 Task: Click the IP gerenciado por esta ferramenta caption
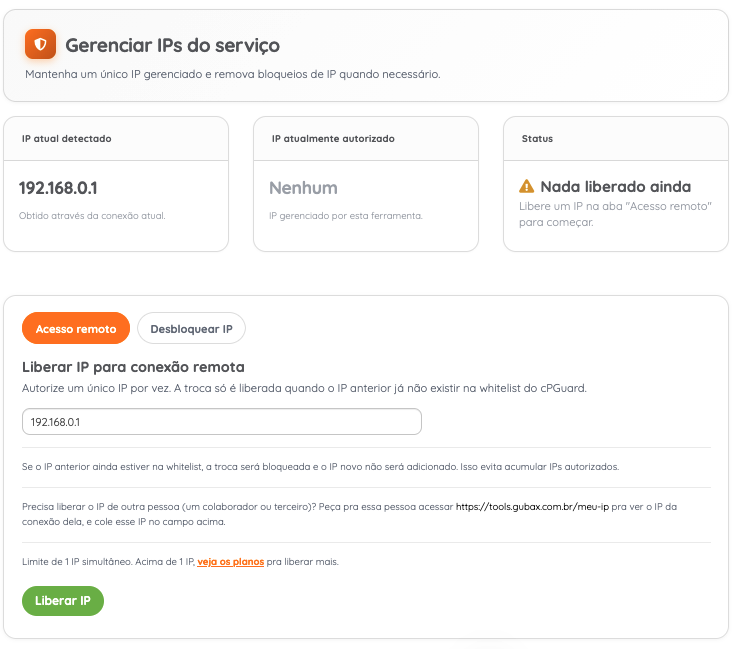tap(346, 216)
